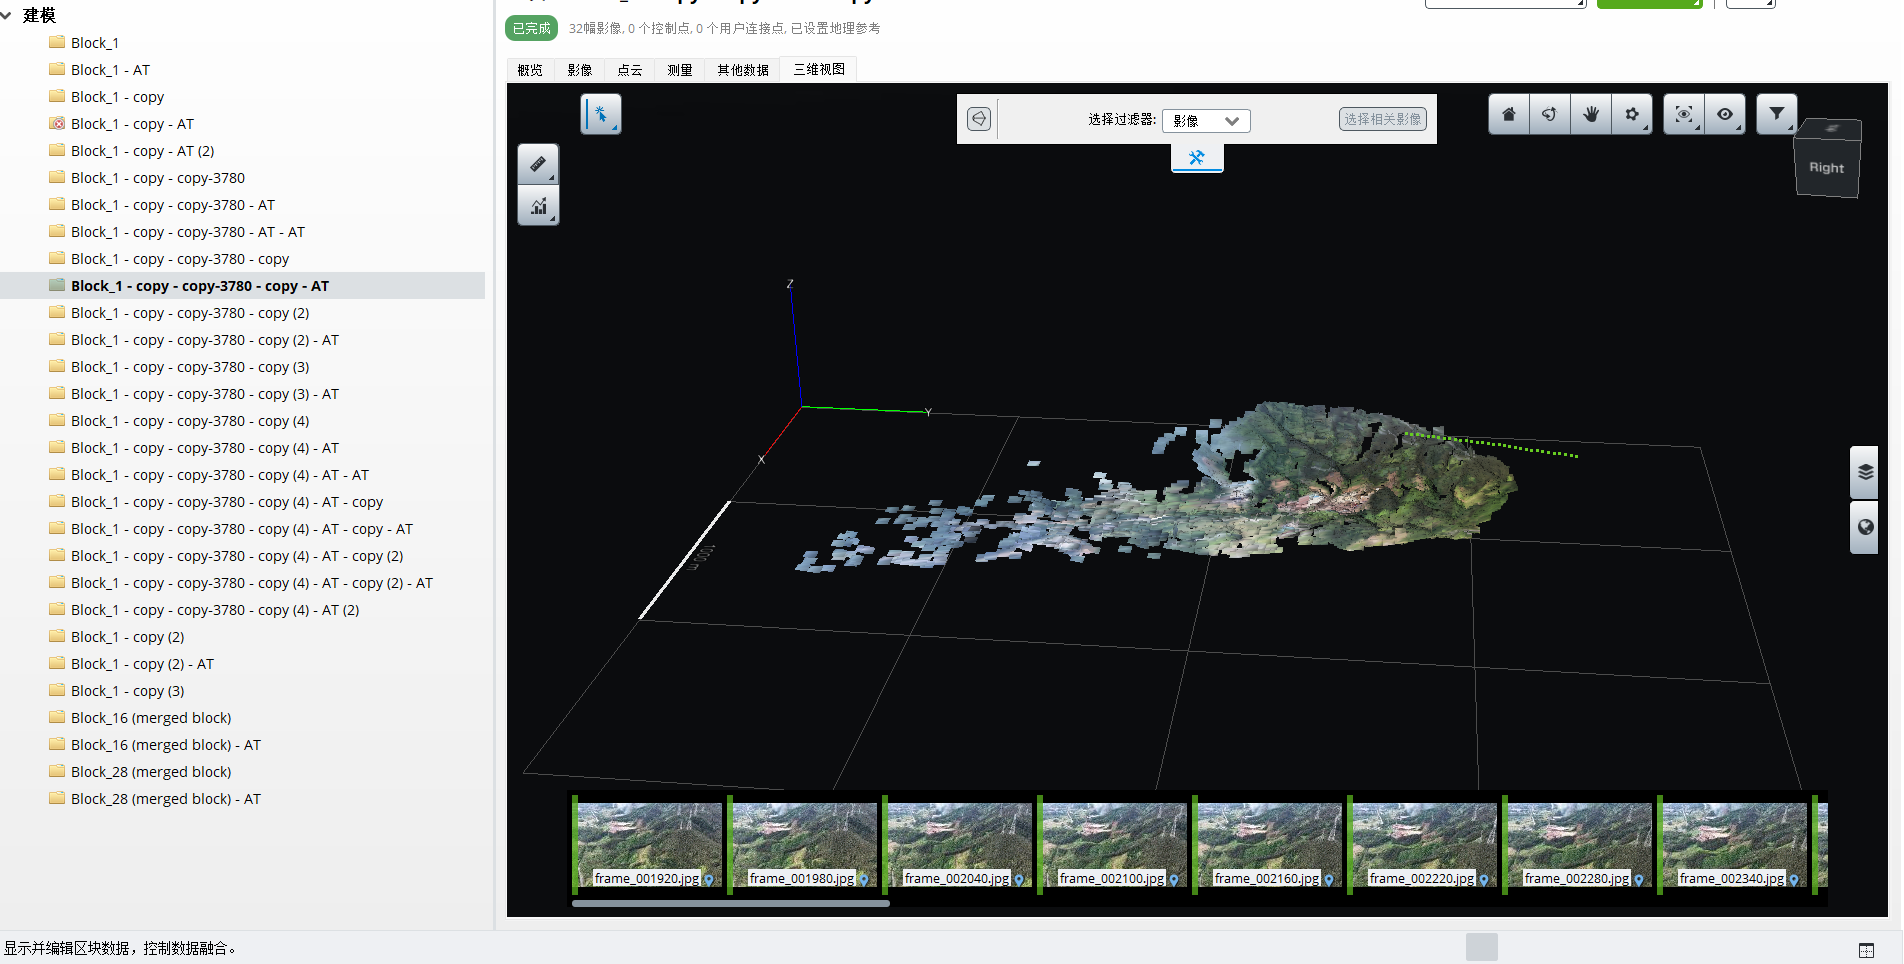Open the quality metrics chart tool
Image resolution: width=1904 pixels, height=964 pixels.
538,206
